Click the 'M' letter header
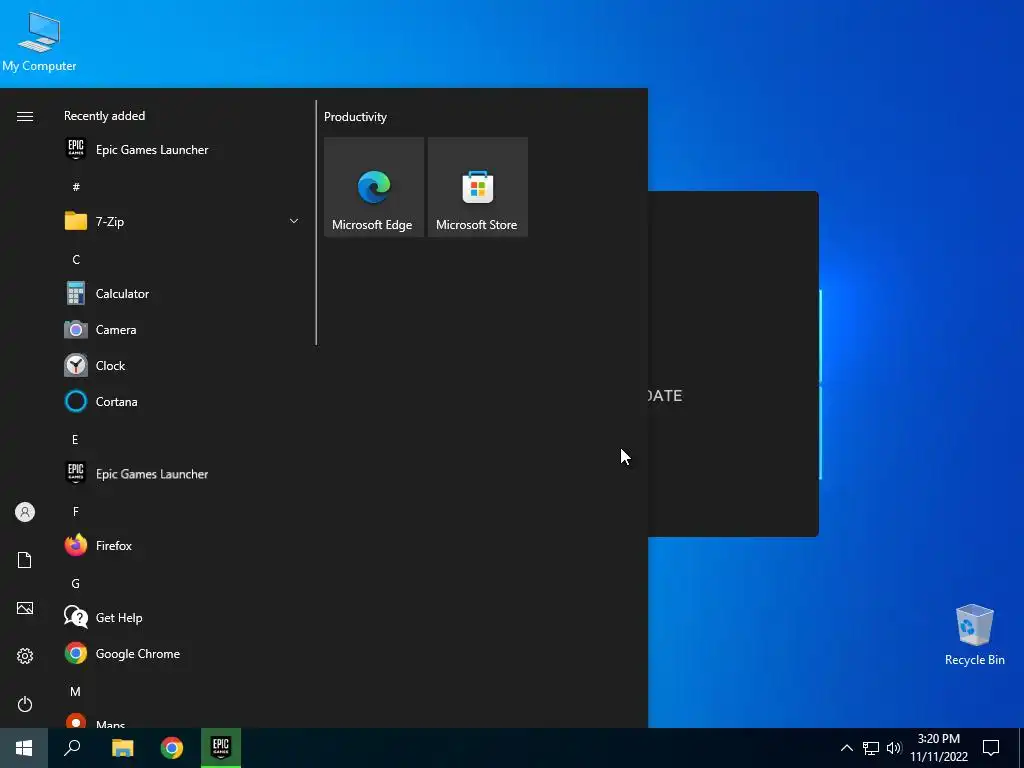 pos(76,692)
